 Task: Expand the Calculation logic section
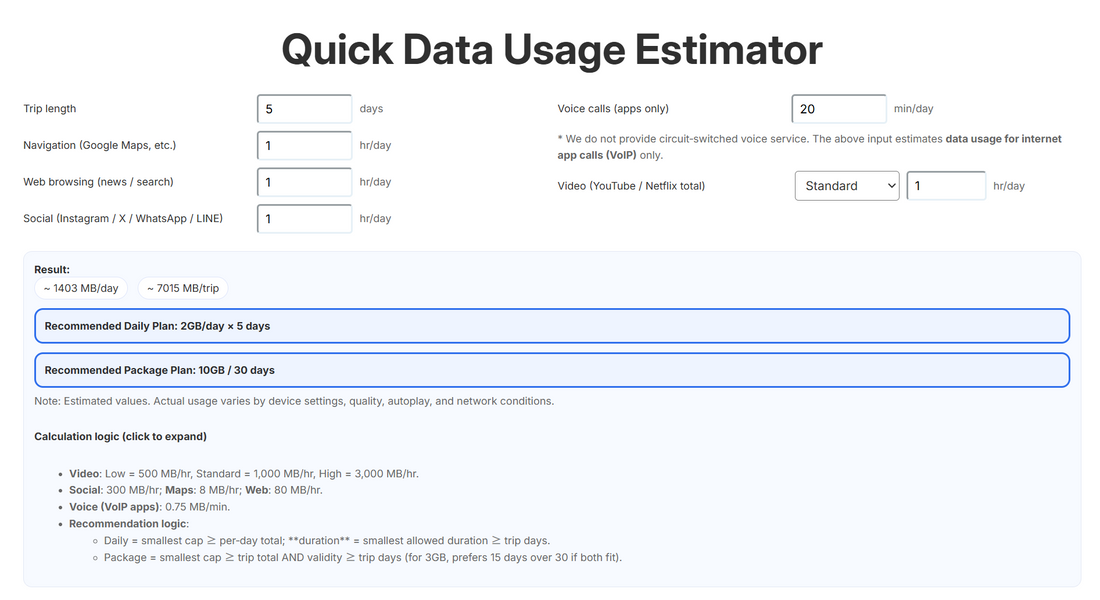[x=122, y=436]
